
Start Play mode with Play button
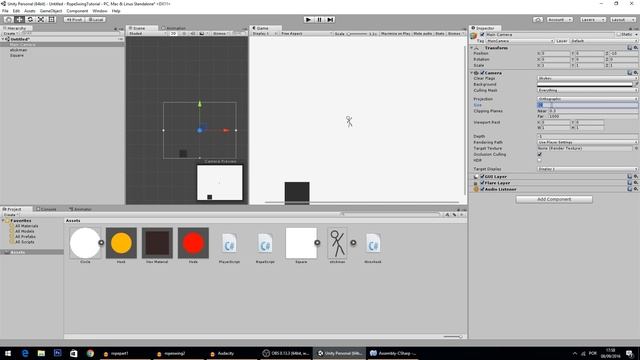[x=309, y=20]
